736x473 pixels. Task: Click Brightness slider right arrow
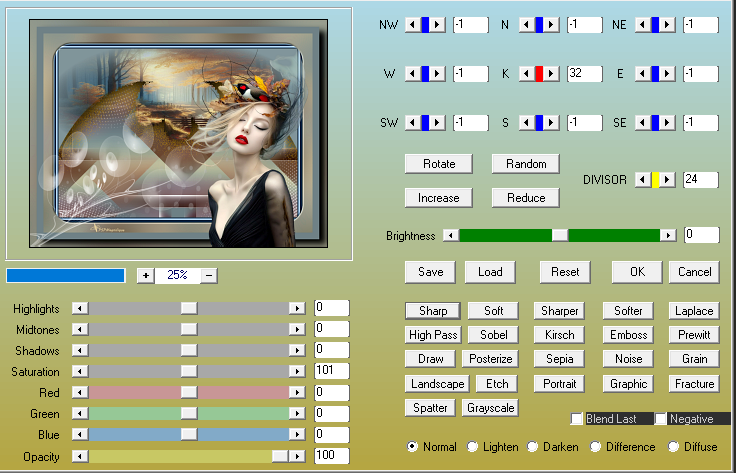pos(668,235)
